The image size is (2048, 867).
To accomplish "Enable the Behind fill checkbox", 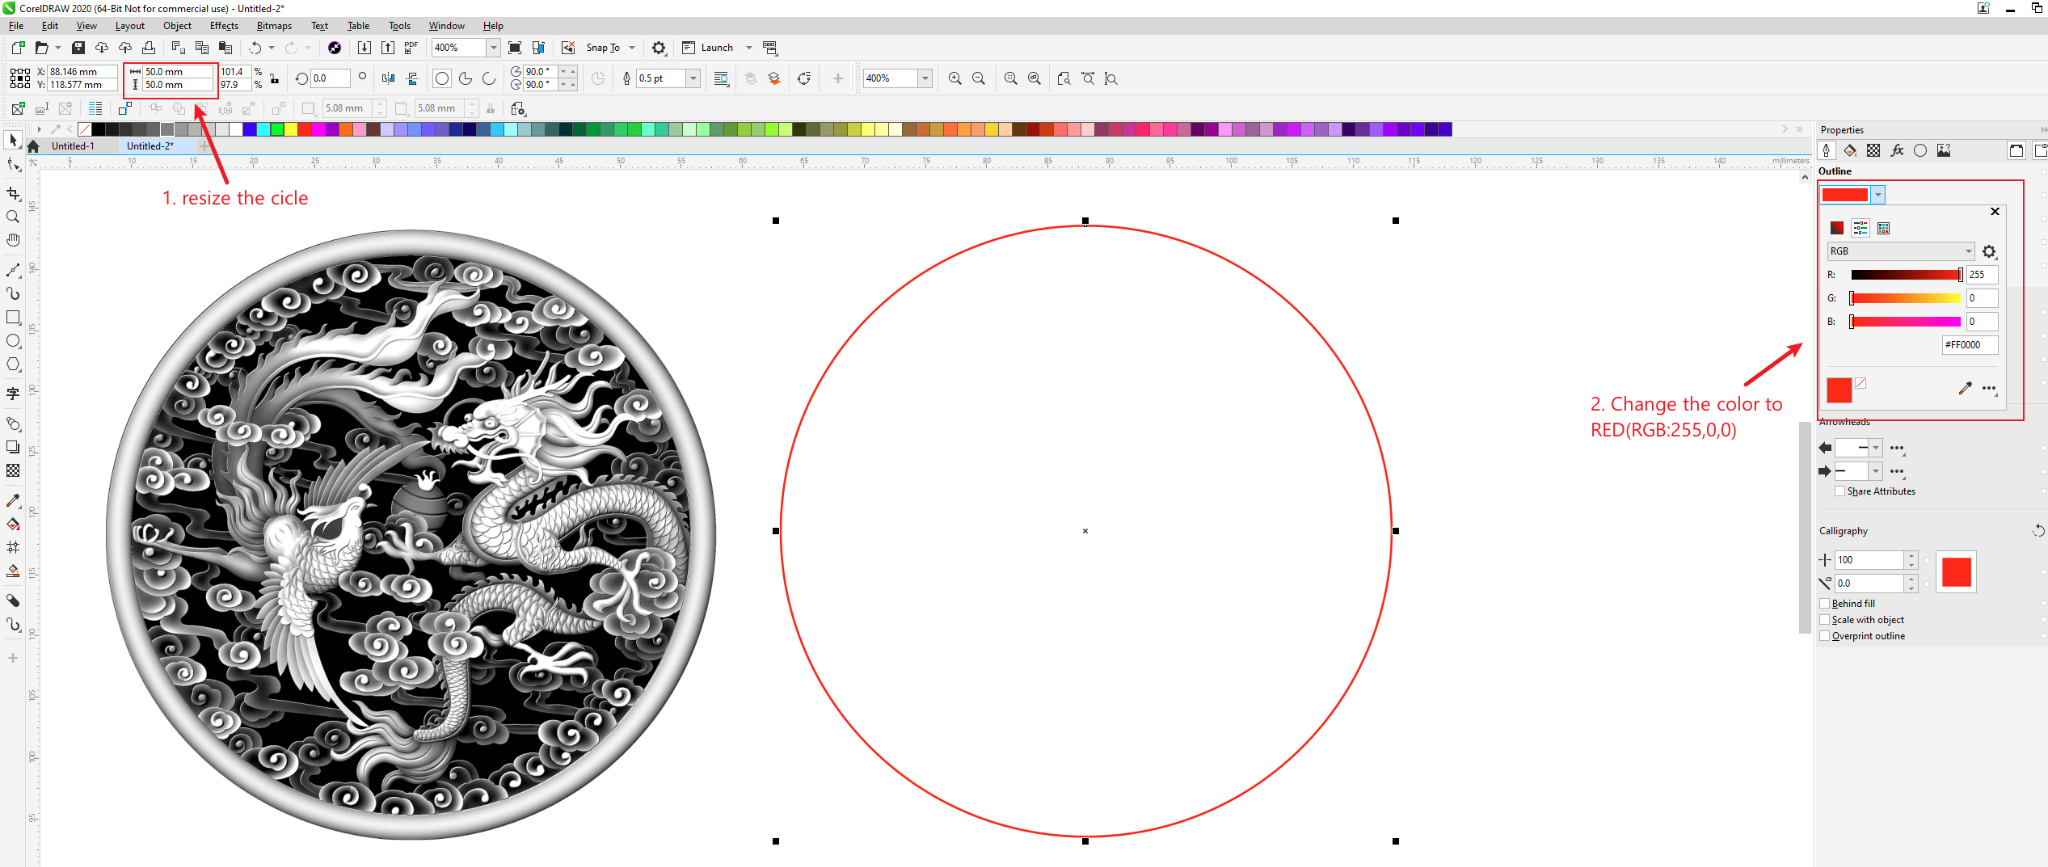I will (1825, 604).
